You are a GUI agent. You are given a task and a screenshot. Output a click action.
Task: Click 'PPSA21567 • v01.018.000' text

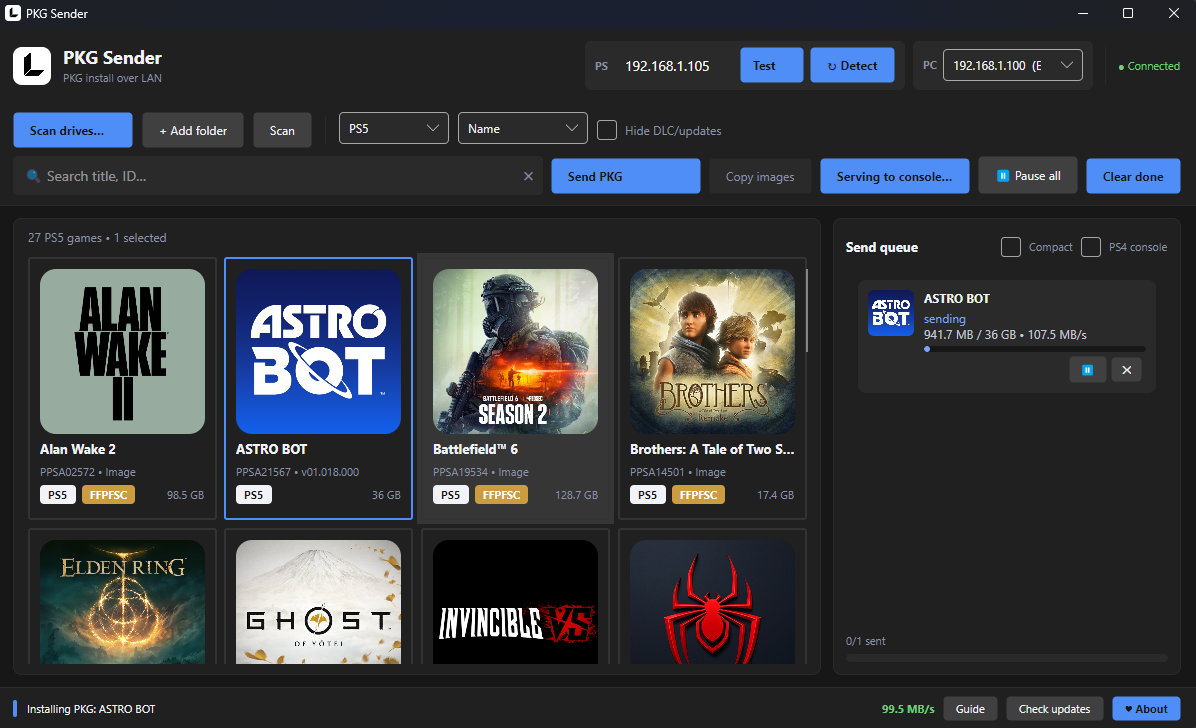click(297, 472)
